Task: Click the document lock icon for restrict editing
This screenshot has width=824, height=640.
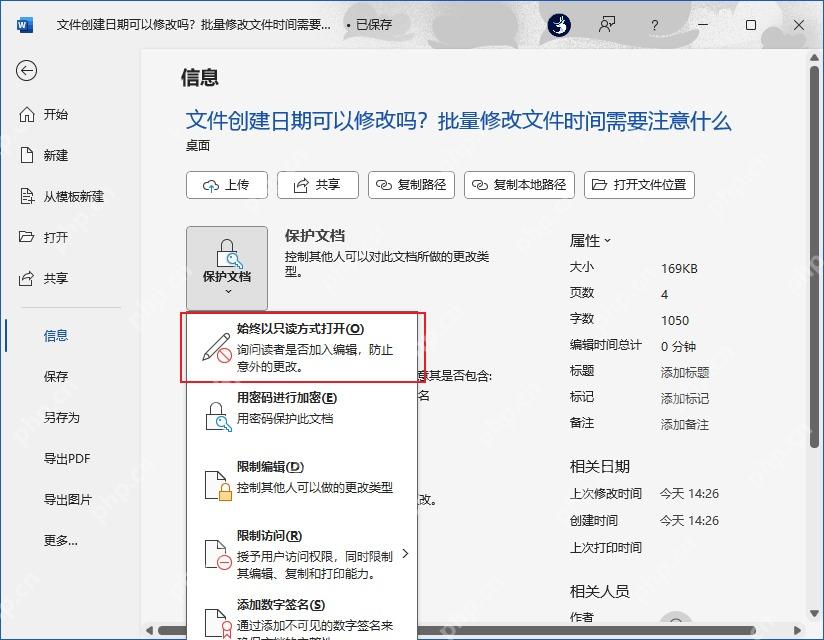Action: (218, 486)
